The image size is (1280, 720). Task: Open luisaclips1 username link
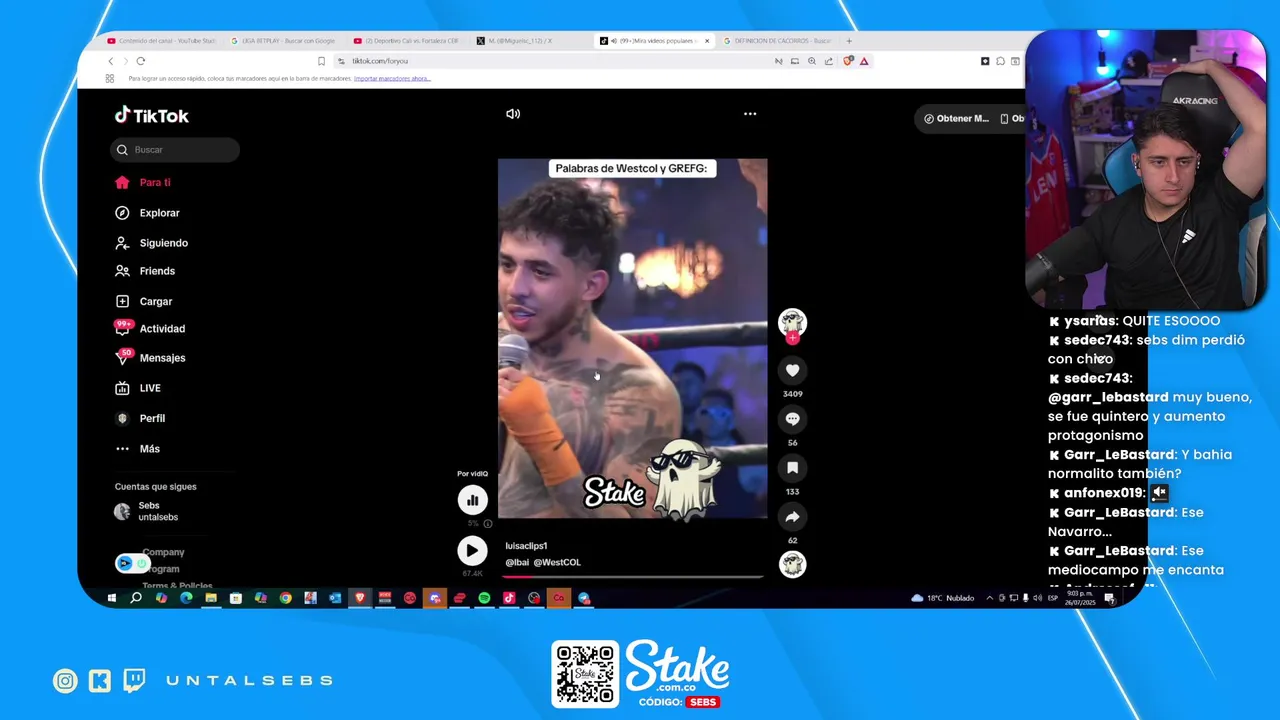click(x=526, y=546)
